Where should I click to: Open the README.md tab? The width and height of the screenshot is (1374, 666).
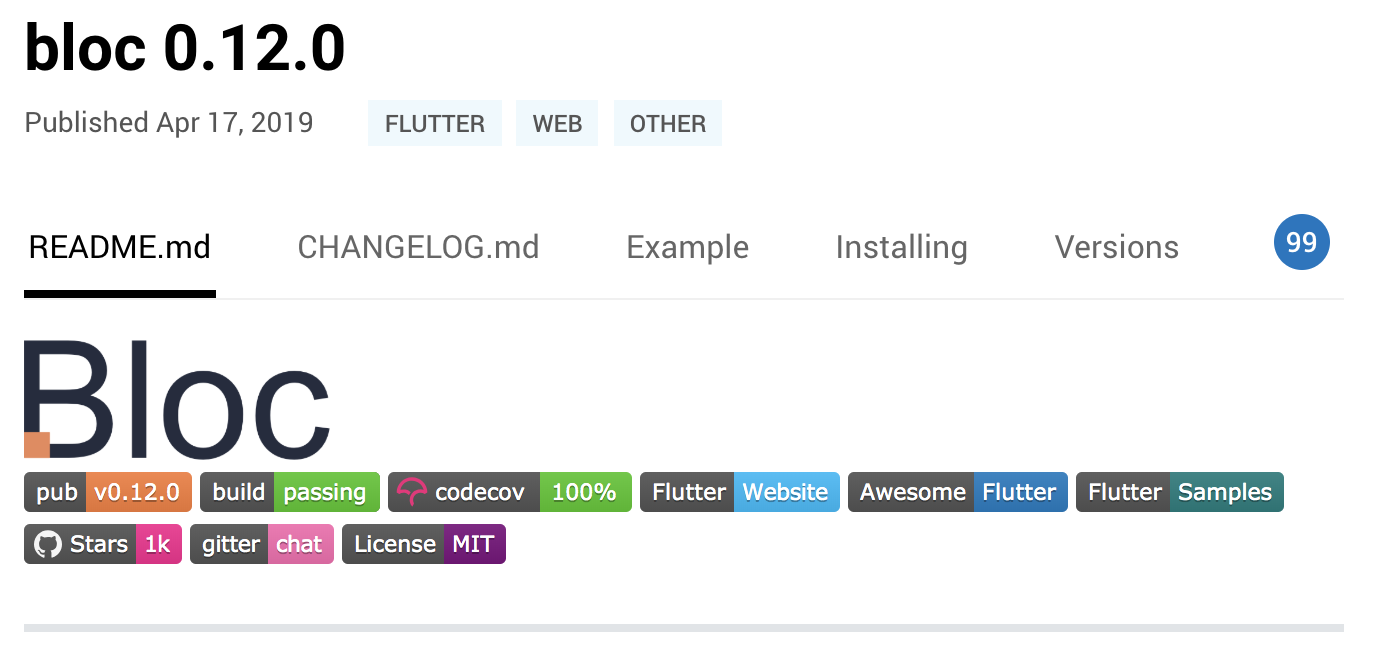[x=120, y=247]
